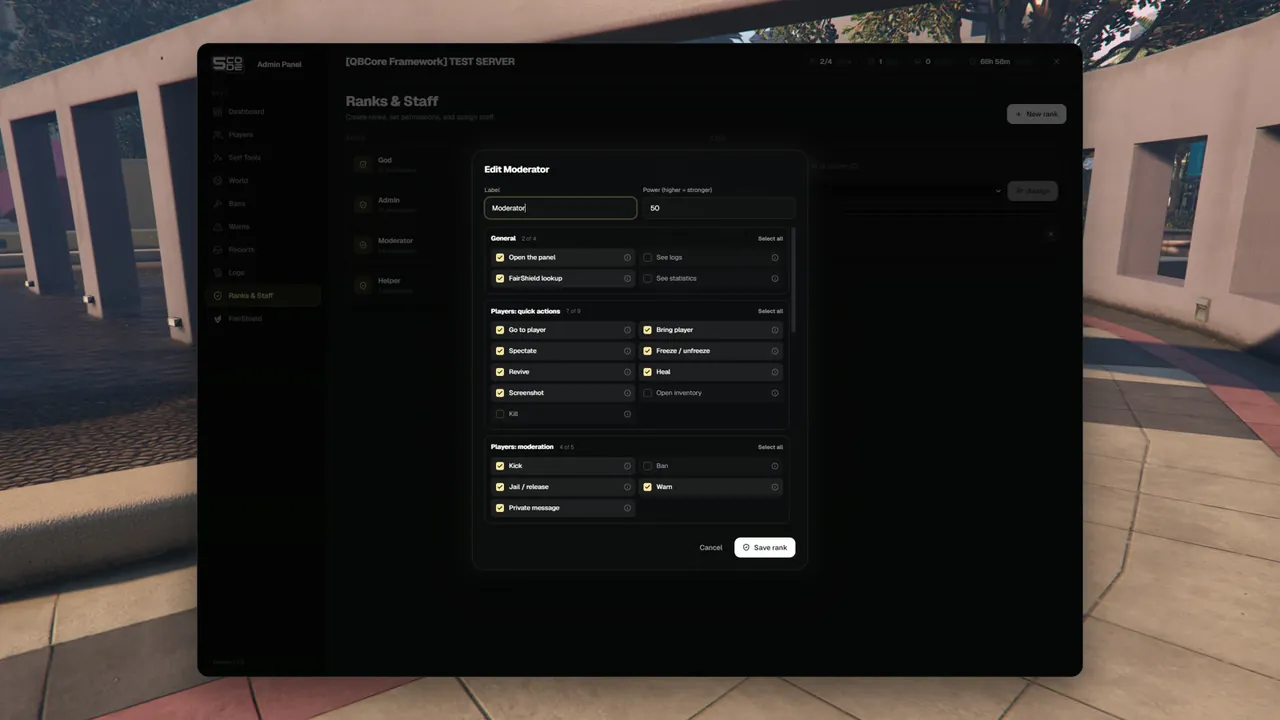Viewport: 1280px width, 720px height.
Task: Check the Kill permission box
Action: (500, 414)
